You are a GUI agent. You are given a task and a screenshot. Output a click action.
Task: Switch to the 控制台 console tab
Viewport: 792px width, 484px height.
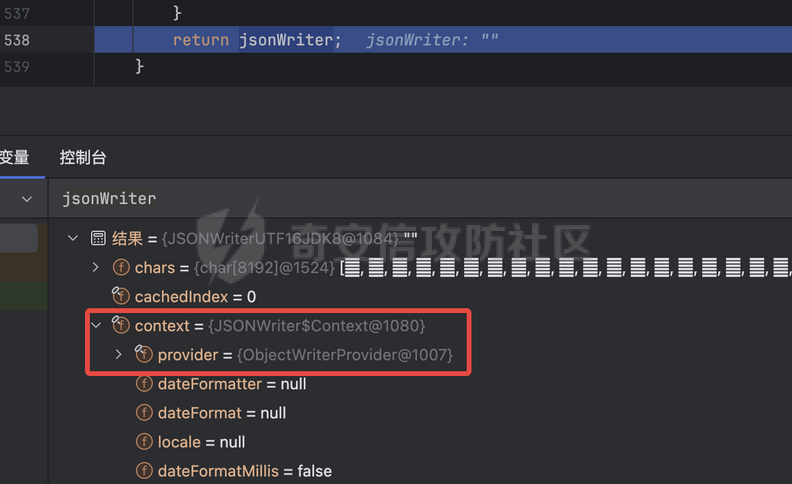click(x=83, y=157)
